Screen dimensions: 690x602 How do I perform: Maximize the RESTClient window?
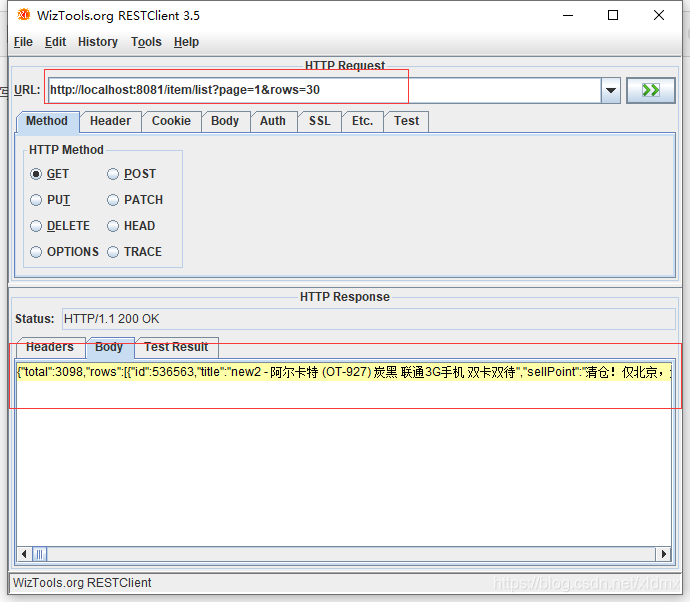coord(613,15)
